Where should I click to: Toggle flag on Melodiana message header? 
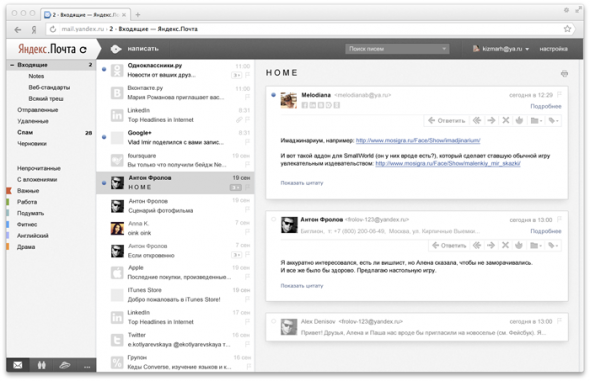point(559,95)
